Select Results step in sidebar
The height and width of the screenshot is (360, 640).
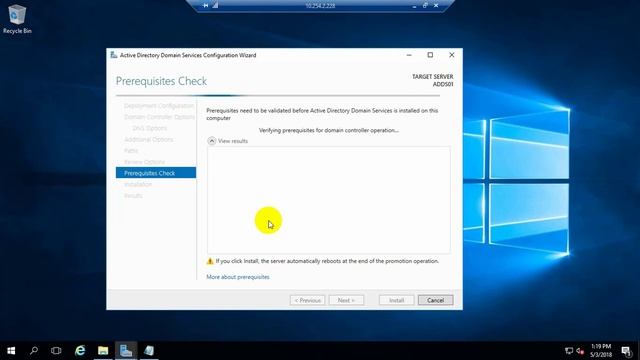pos(133,196)
